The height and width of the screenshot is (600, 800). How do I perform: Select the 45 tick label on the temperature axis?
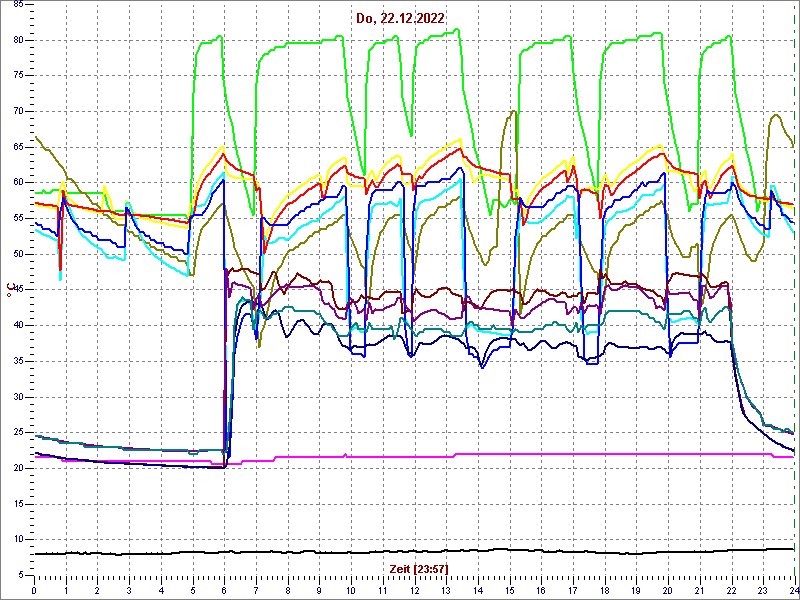click(x=18, y=290)
